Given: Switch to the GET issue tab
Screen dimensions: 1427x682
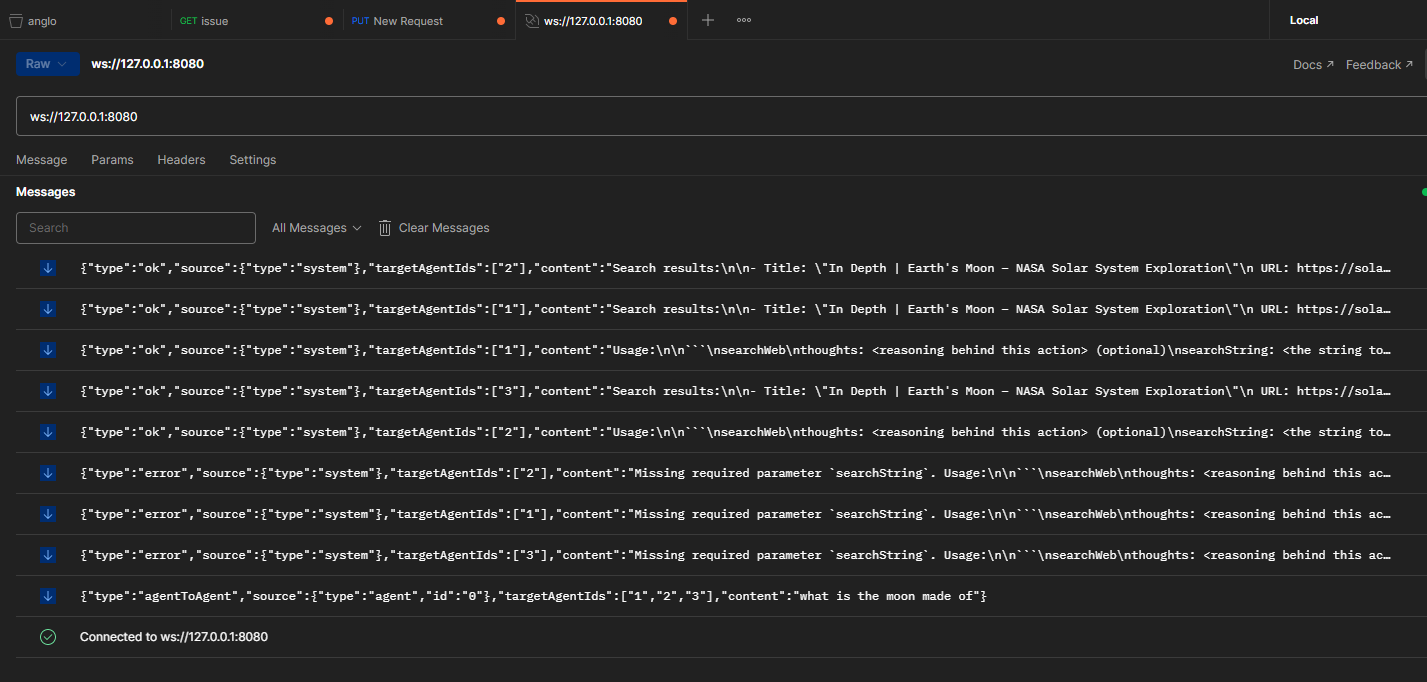Looking at the screenshot, I should [x=257, y=20].
